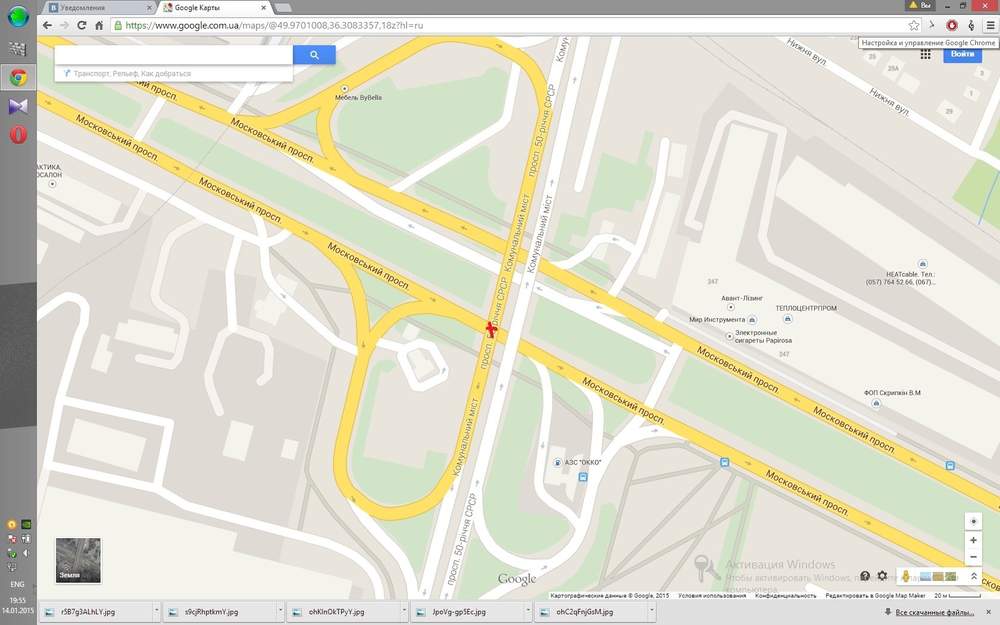The width and height of the screenshot is (1000, 625).
Task: Open Редактировать в Google Map Maker link
Action: click(x=875, y=595)
